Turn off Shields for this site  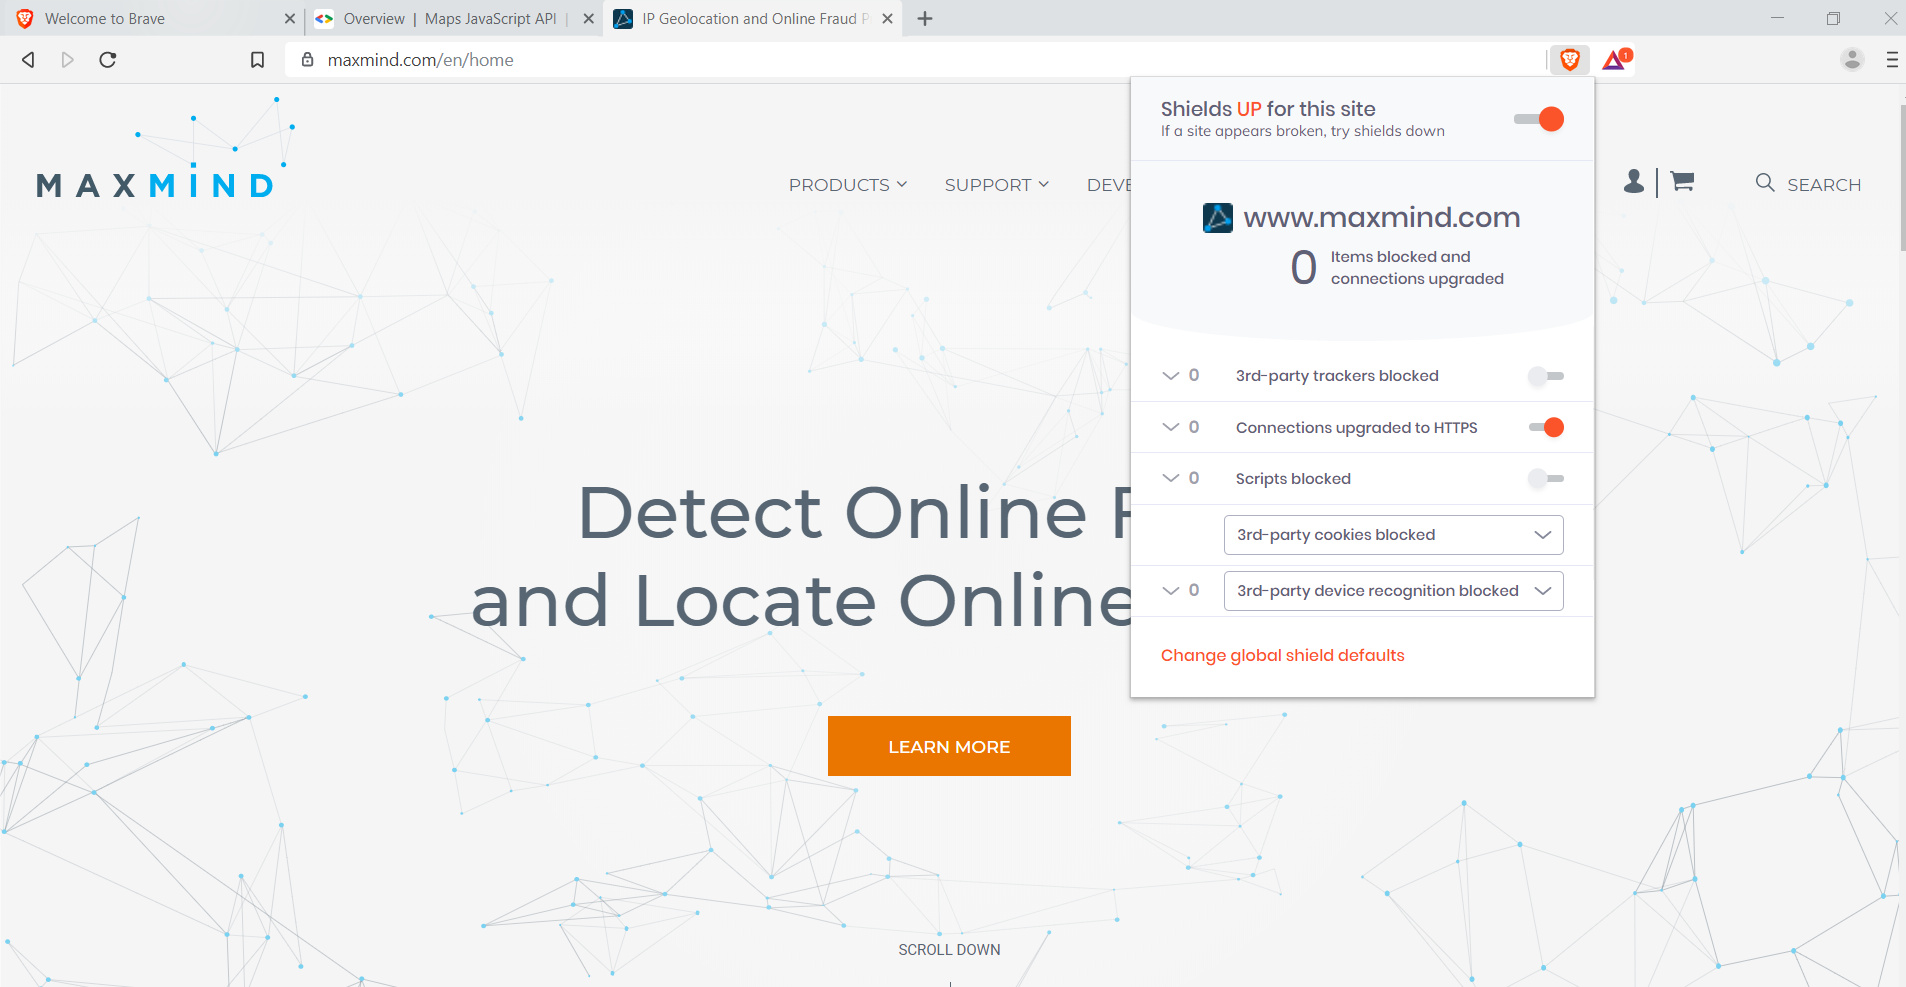[1539, 119]
